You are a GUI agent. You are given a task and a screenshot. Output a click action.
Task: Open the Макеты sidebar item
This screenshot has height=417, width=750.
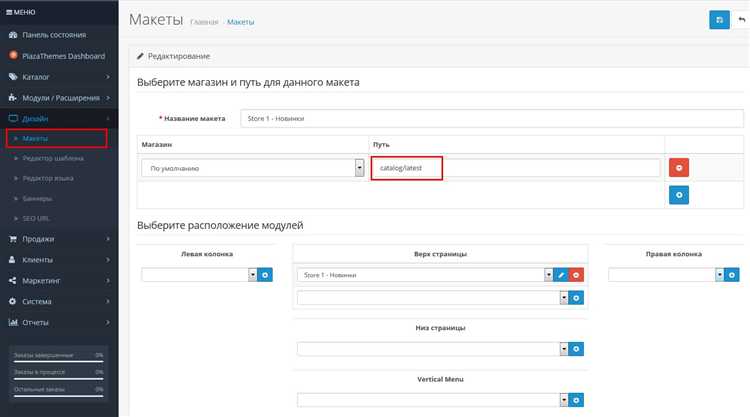tap(36, 138)
